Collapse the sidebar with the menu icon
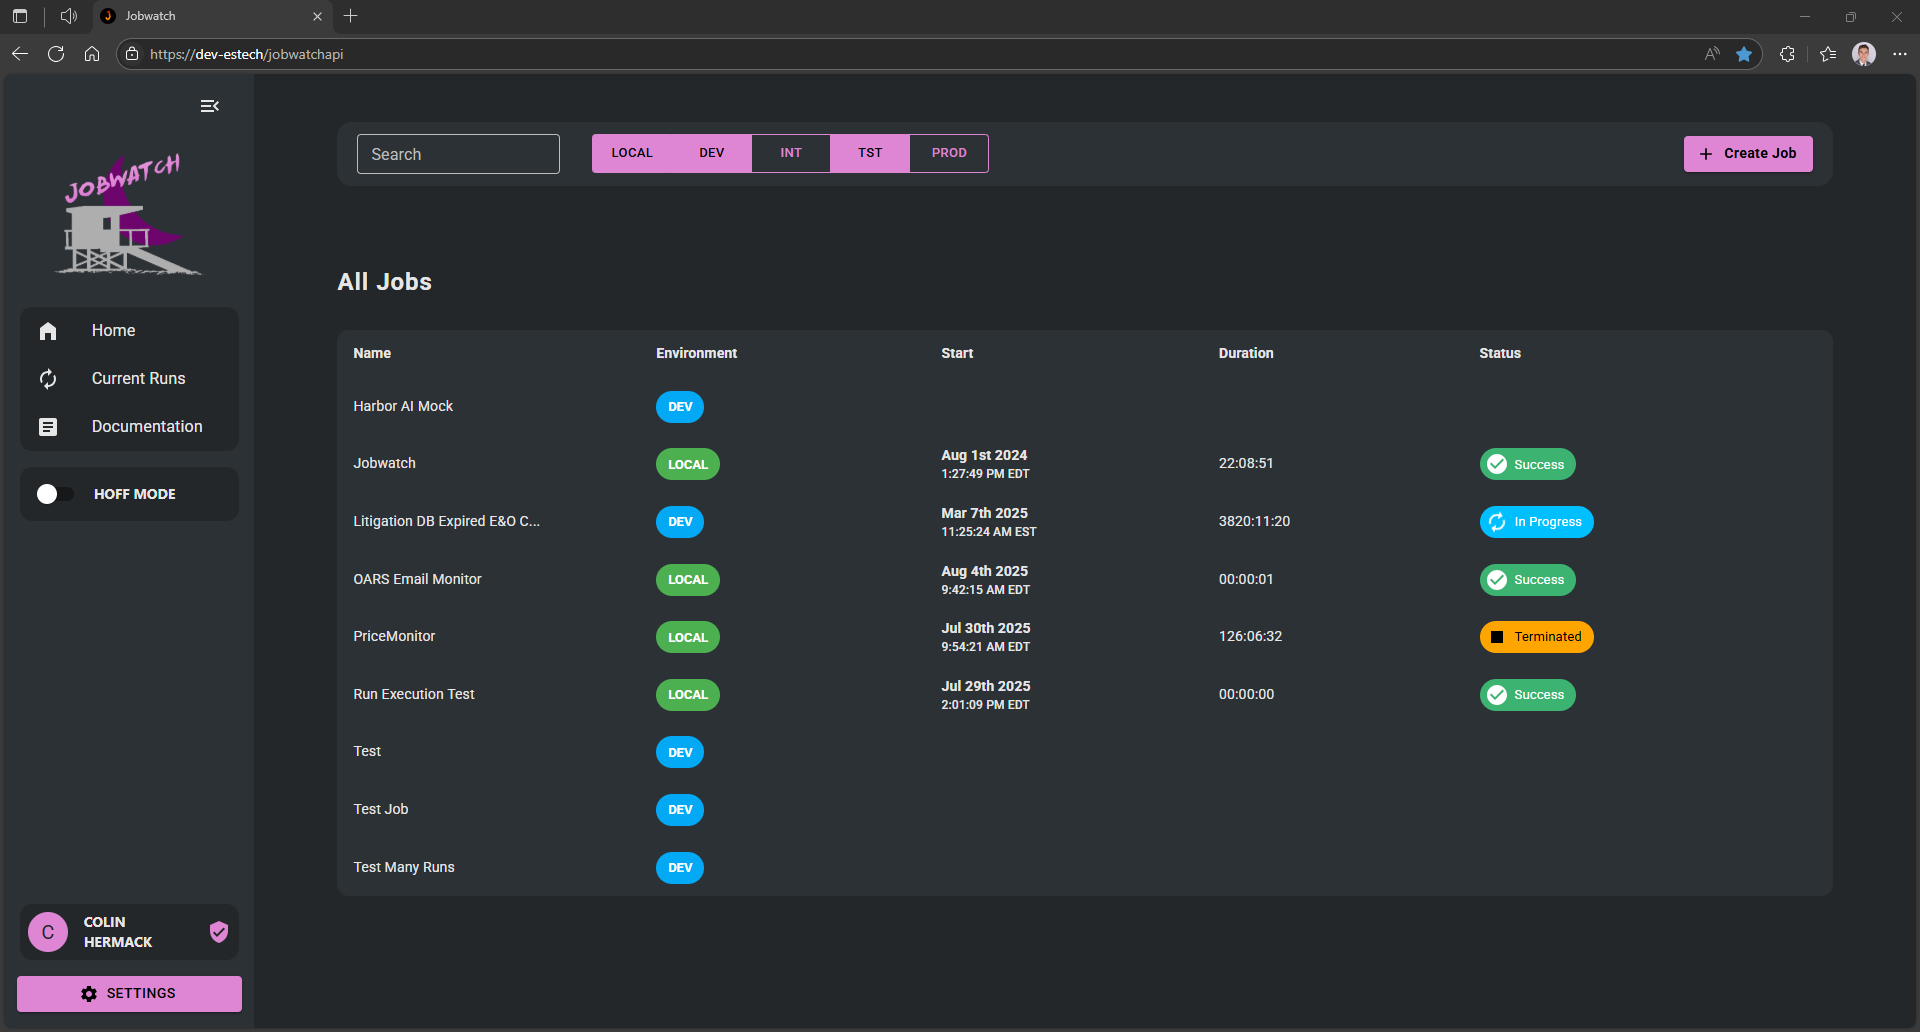 [x=209, y=106]
